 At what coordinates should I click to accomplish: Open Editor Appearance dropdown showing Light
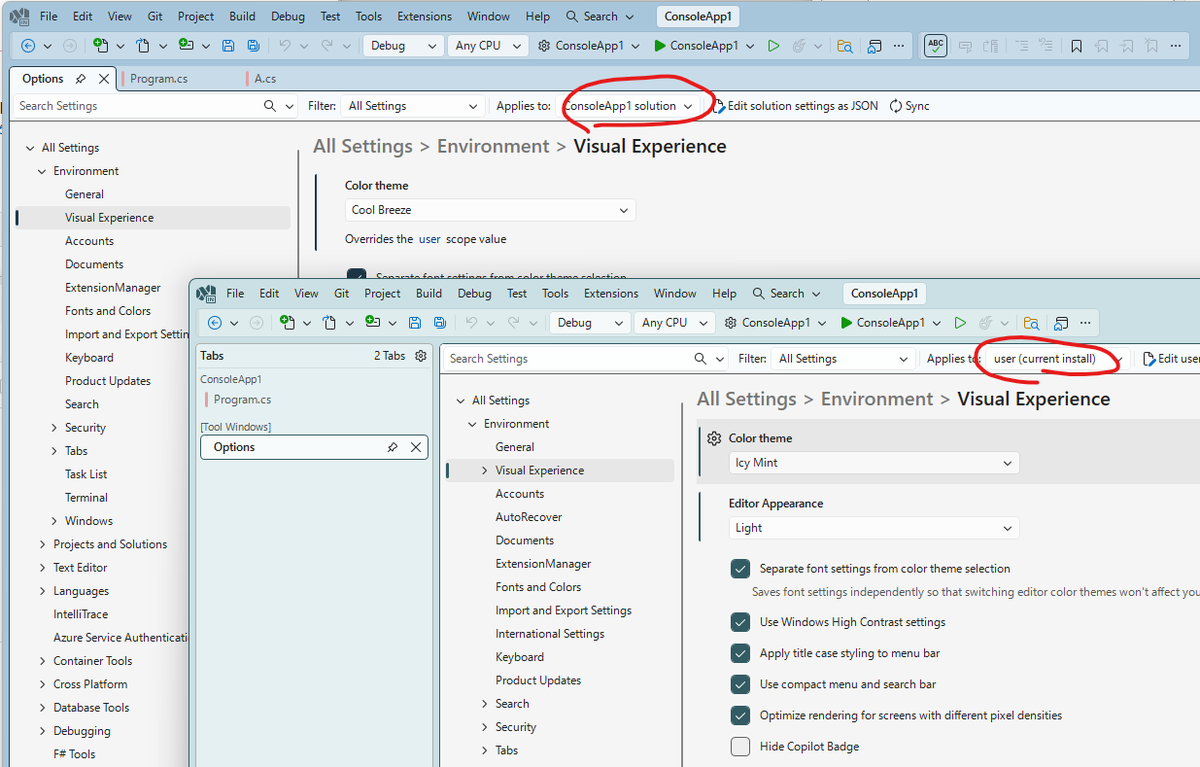(x=874, y=528)
